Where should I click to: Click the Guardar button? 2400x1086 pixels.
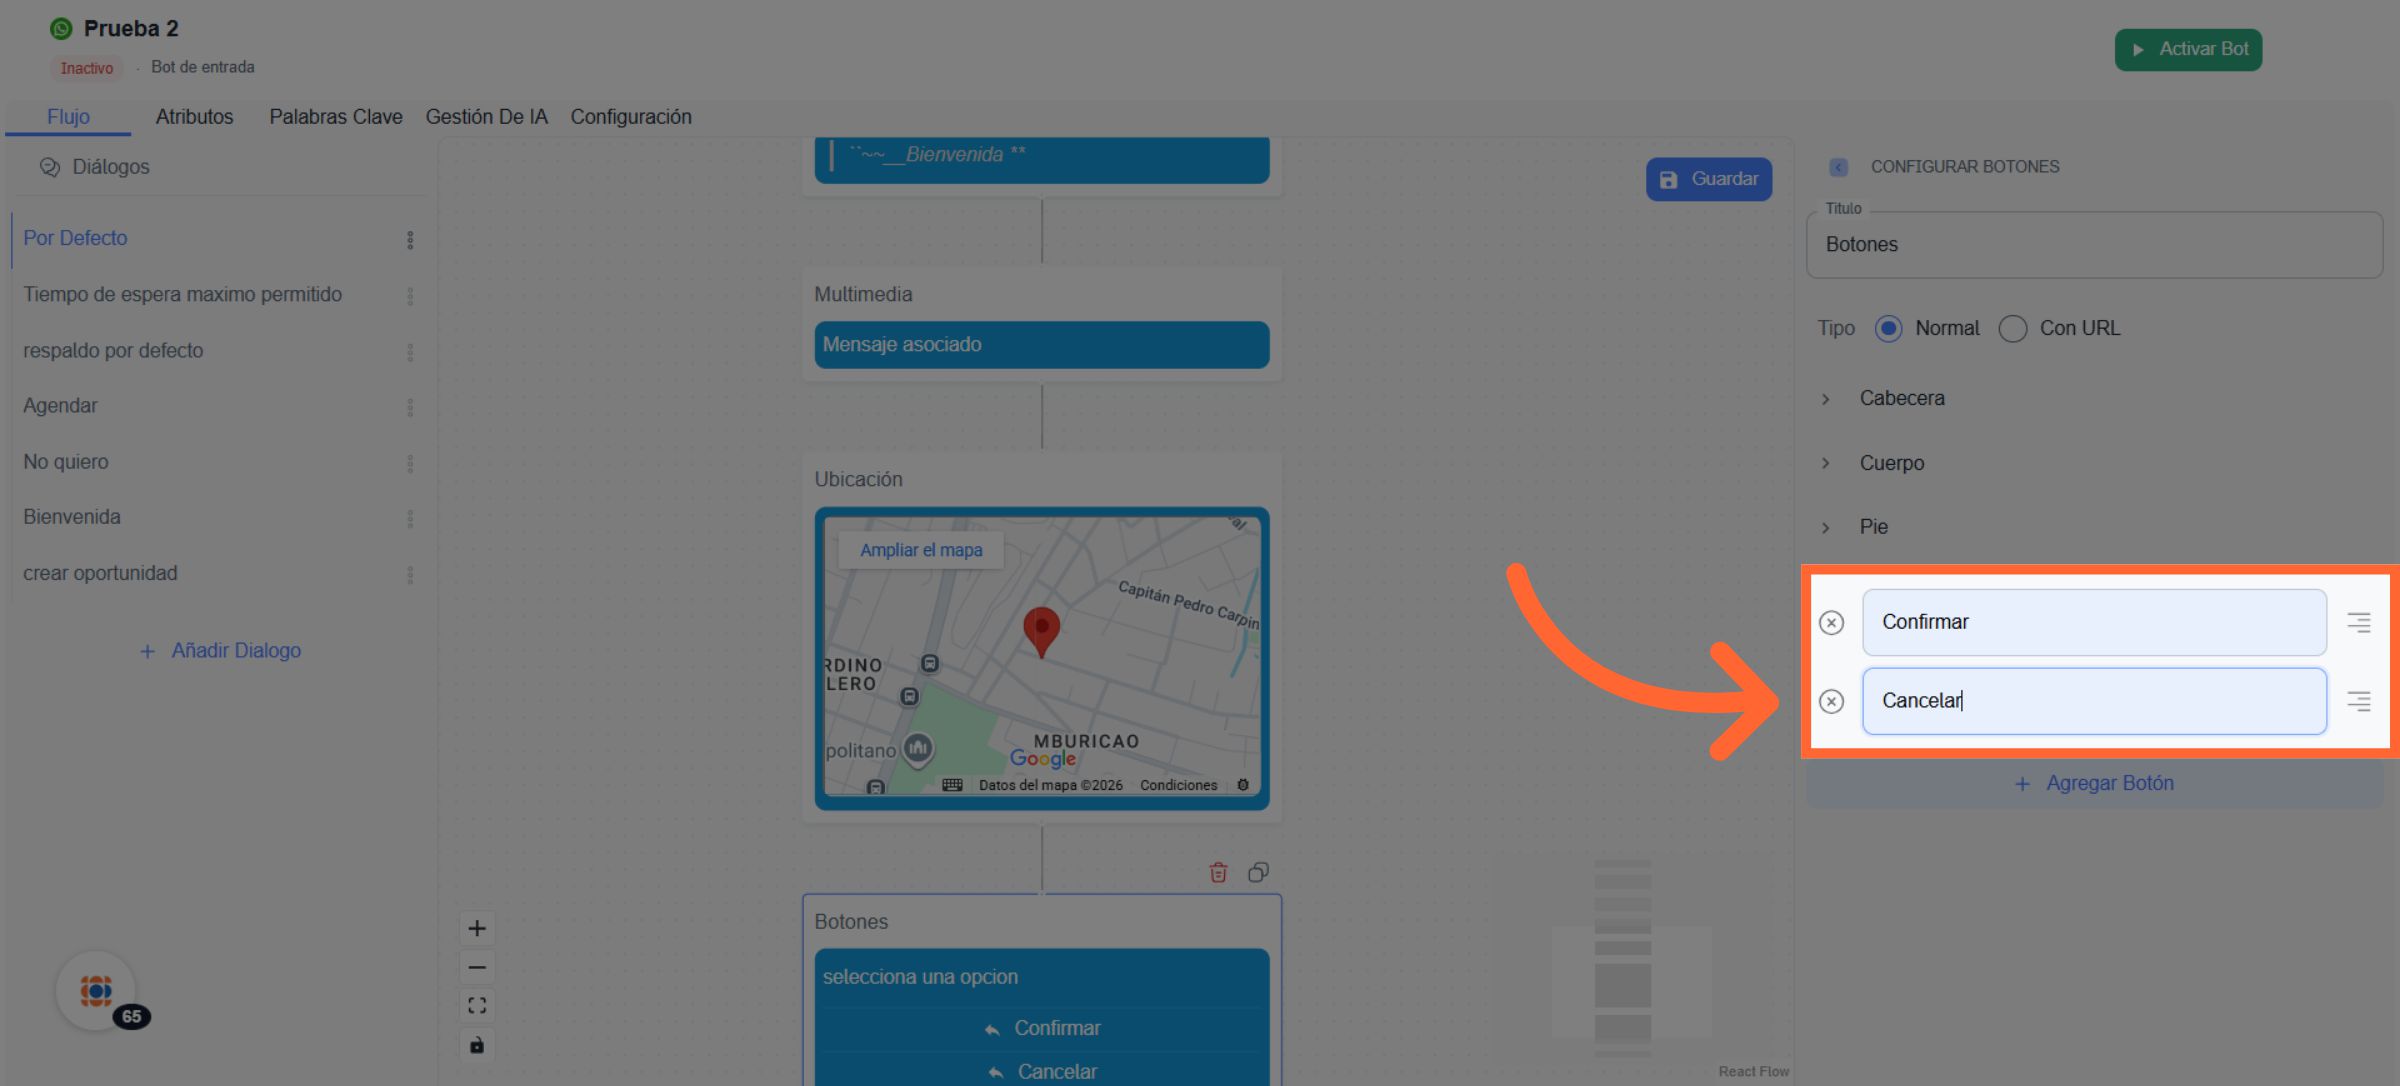[x=1708, y=179]
